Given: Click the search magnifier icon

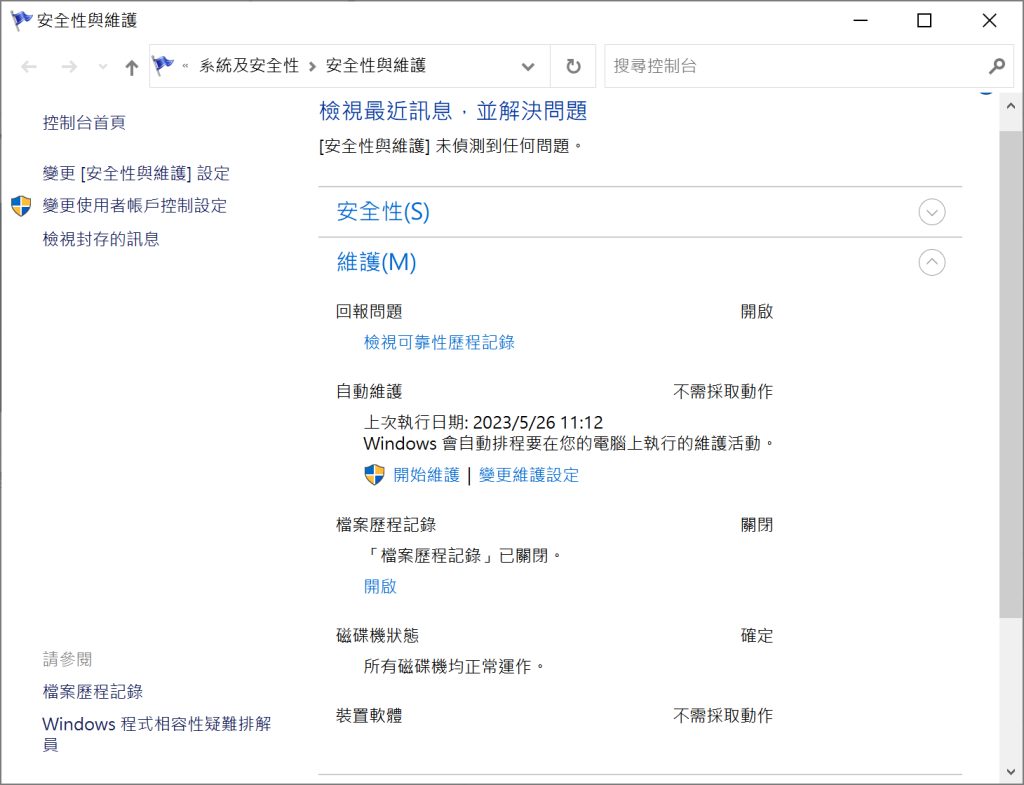Looking at the screenshot, I should (997, 66).
